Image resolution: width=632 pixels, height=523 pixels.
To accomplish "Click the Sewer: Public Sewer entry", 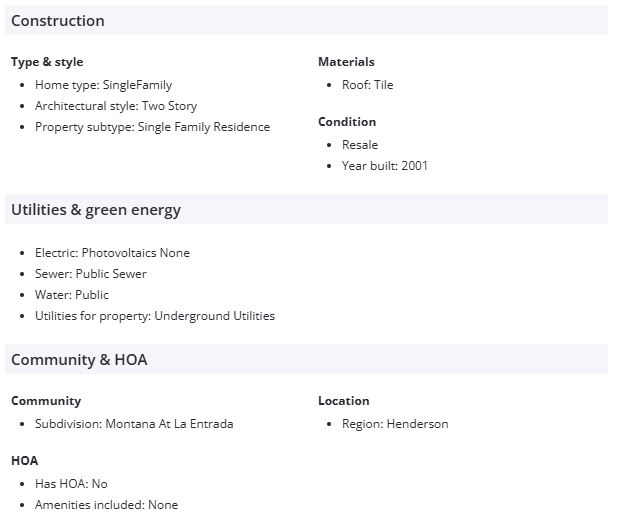I will click(x=90, y=274).
